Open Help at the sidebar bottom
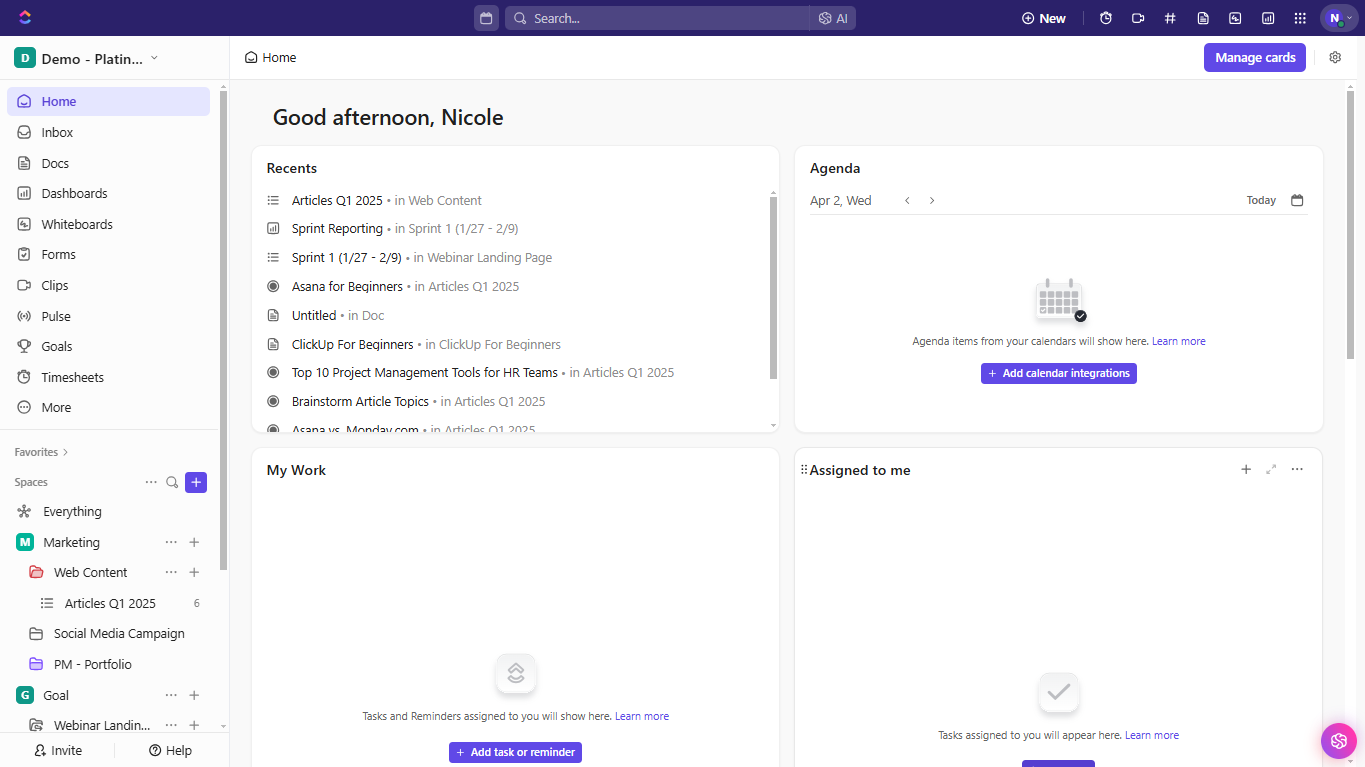Viewport: 1365px width, 767px height. click(x=170, y=750)
